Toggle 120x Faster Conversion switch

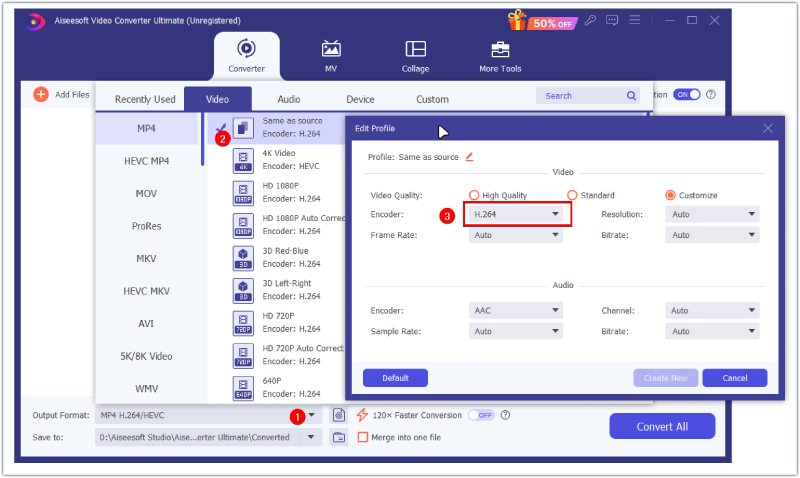point(481,415)
